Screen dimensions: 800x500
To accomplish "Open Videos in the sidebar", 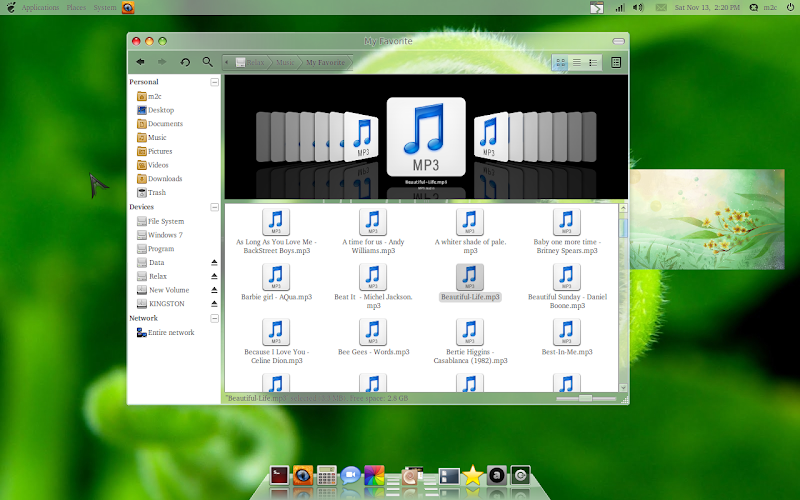I will pyautogui.click(x=153, y=165).
